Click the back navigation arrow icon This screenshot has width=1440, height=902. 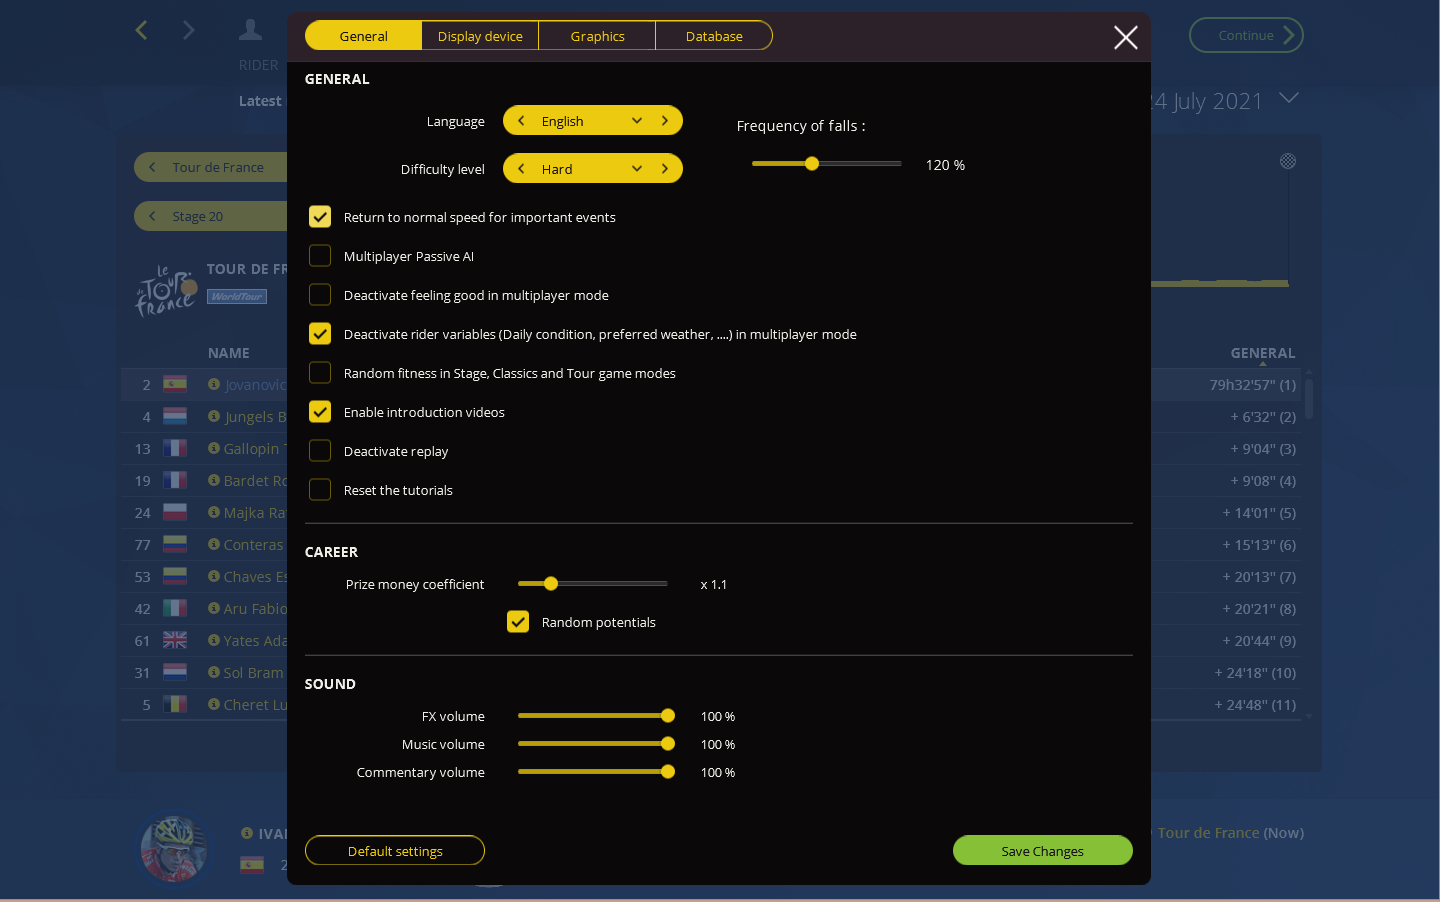coord(141,31)
